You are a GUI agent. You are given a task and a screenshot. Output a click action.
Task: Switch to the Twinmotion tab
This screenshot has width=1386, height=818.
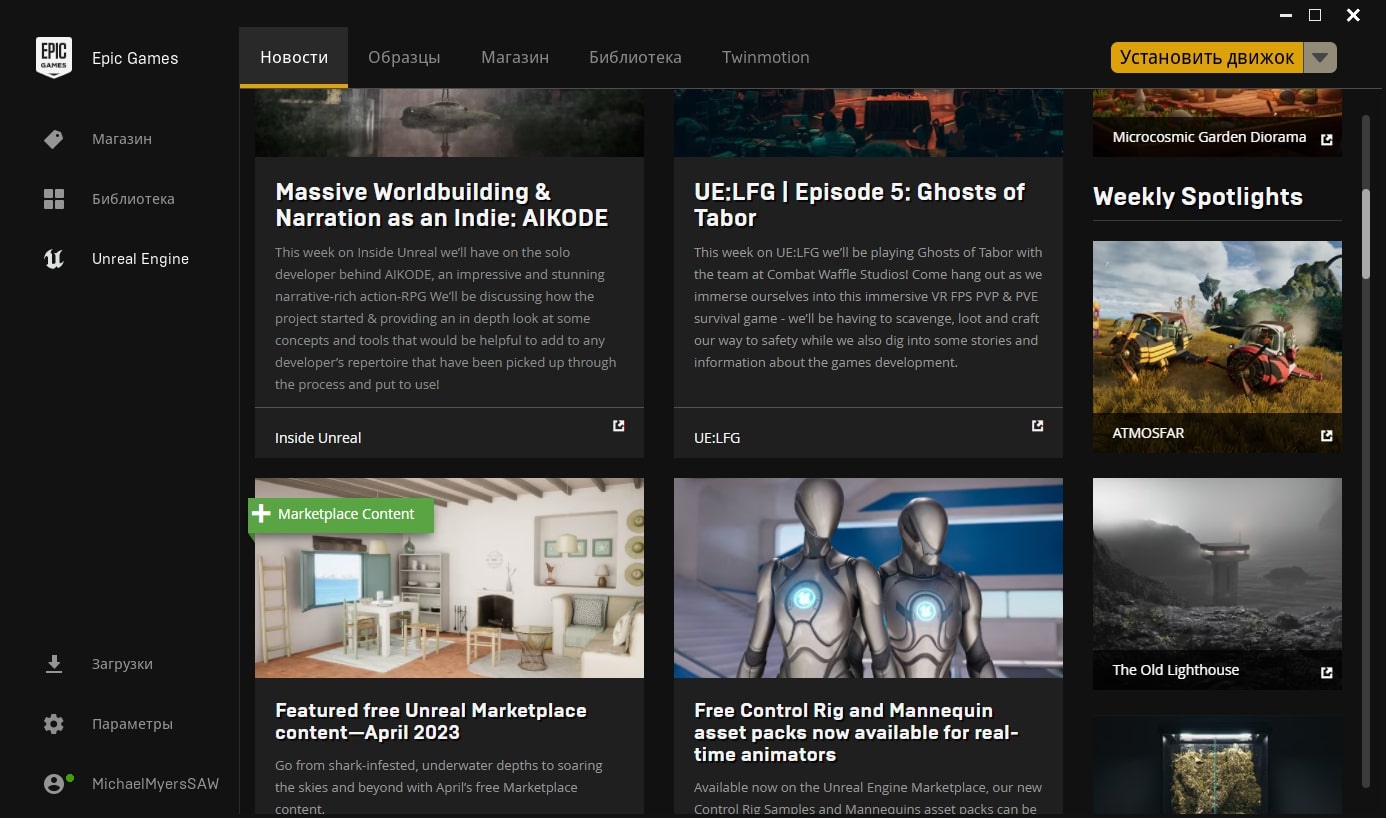[766, 57]
